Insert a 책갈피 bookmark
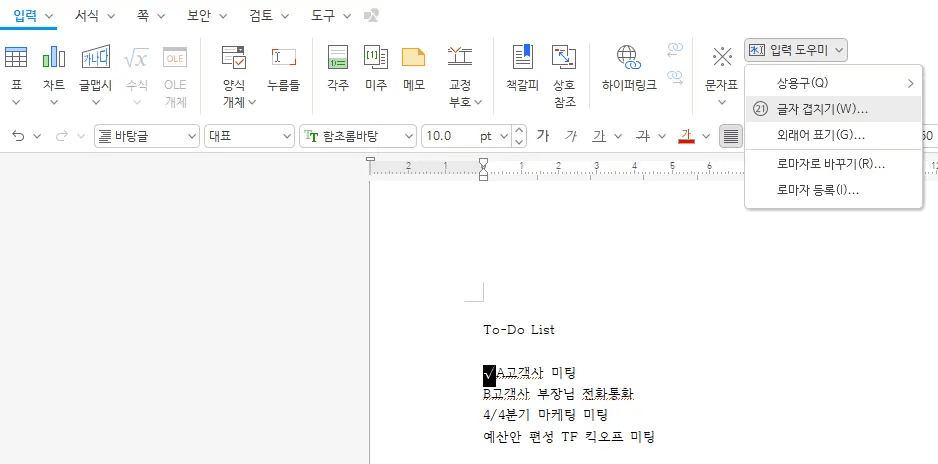 [523, 58]
